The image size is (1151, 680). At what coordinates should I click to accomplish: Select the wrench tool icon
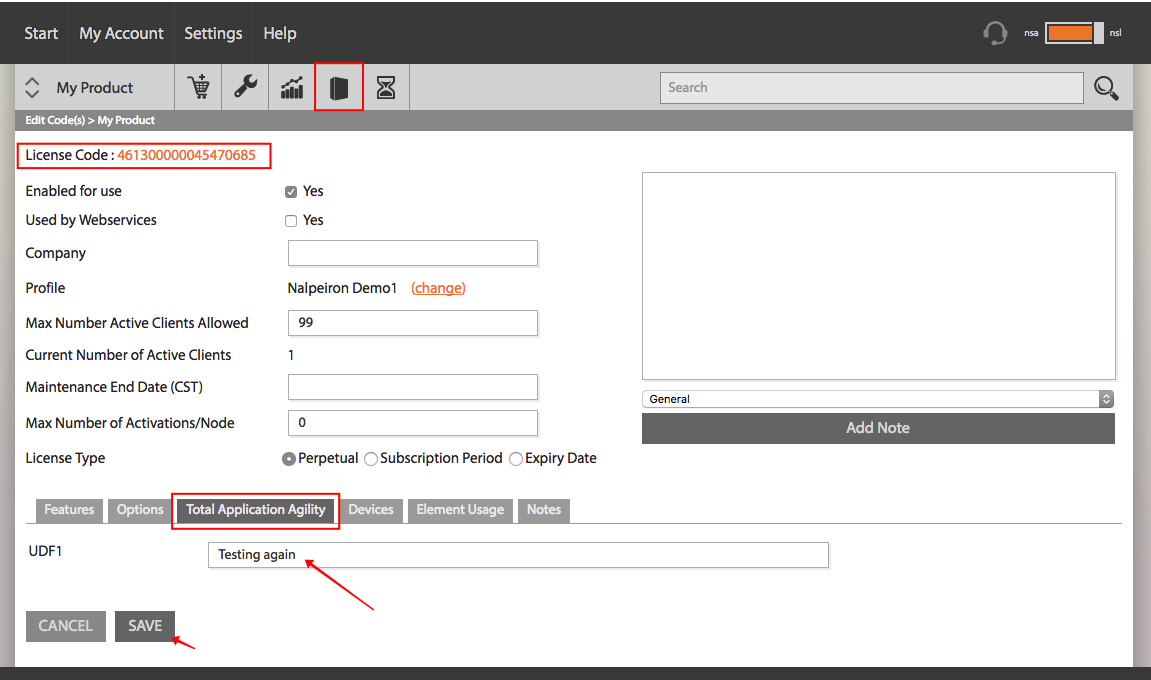click(245, 87)
